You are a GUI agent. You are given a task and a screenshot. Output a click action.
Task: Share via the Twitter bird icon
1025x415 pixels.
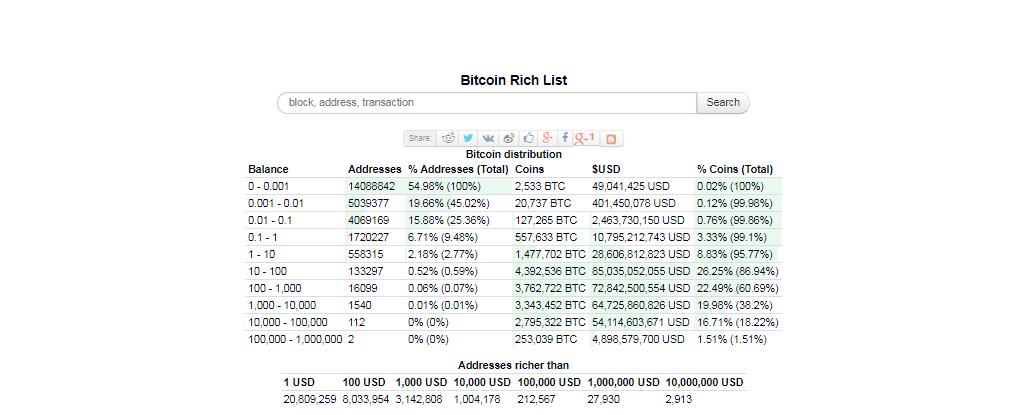[467, 139]
